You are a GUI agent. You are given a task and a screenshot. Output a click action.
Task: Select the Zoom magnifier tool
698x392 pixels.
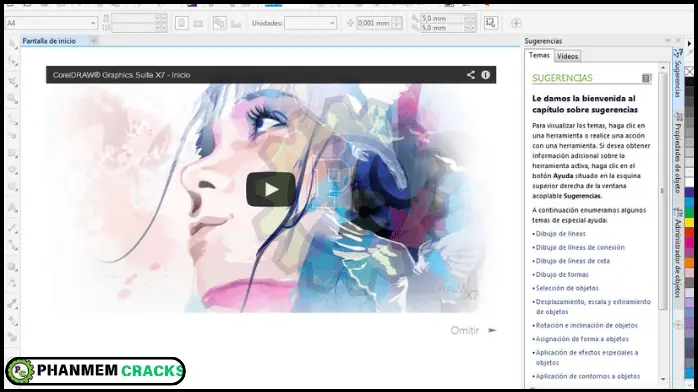(12, 99)
